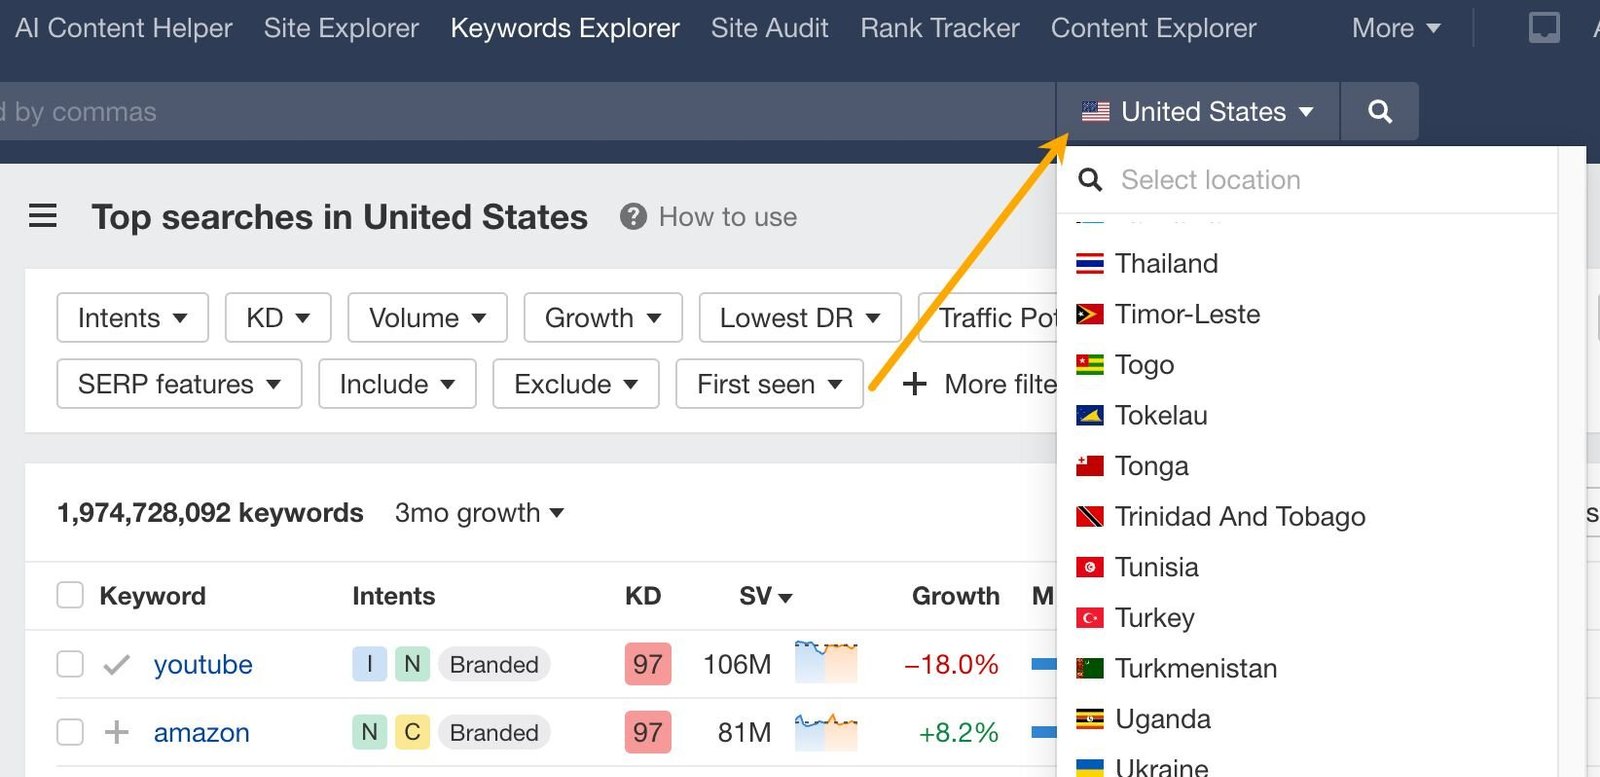The image size is (1600, 777).
Task: Open the youtube keyword link
Action: (203, 664)
